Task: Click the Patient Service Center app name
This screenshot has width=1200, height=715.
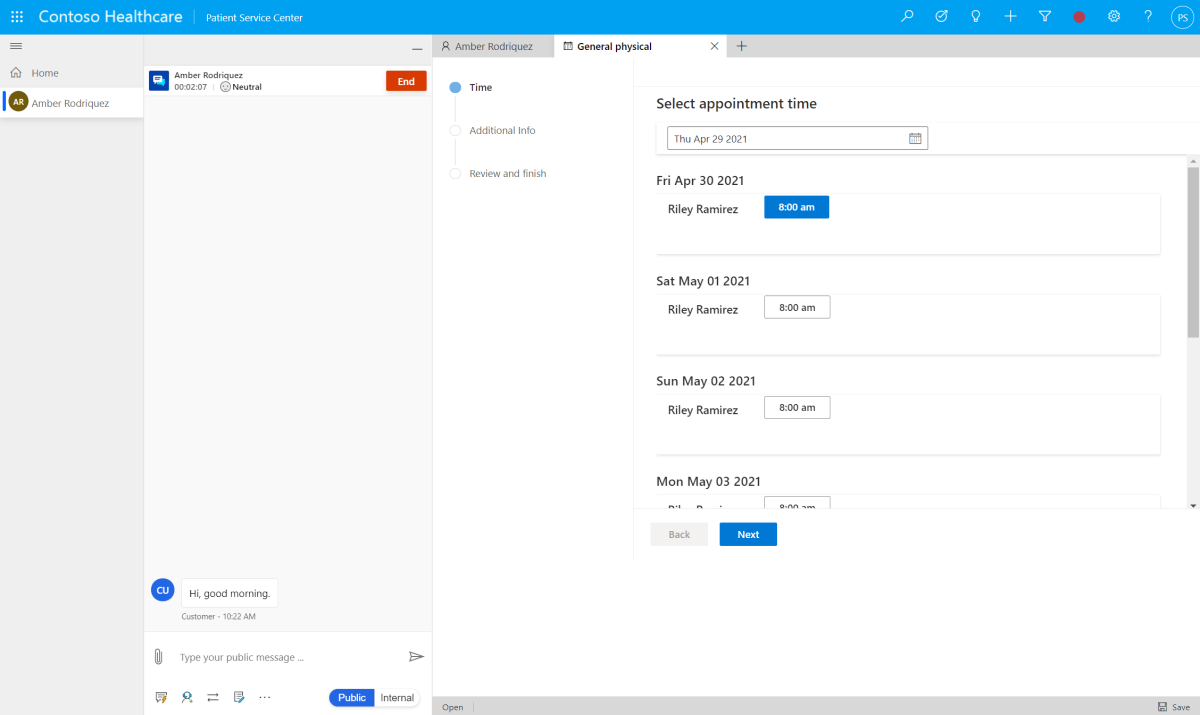Action: point(254,18)
